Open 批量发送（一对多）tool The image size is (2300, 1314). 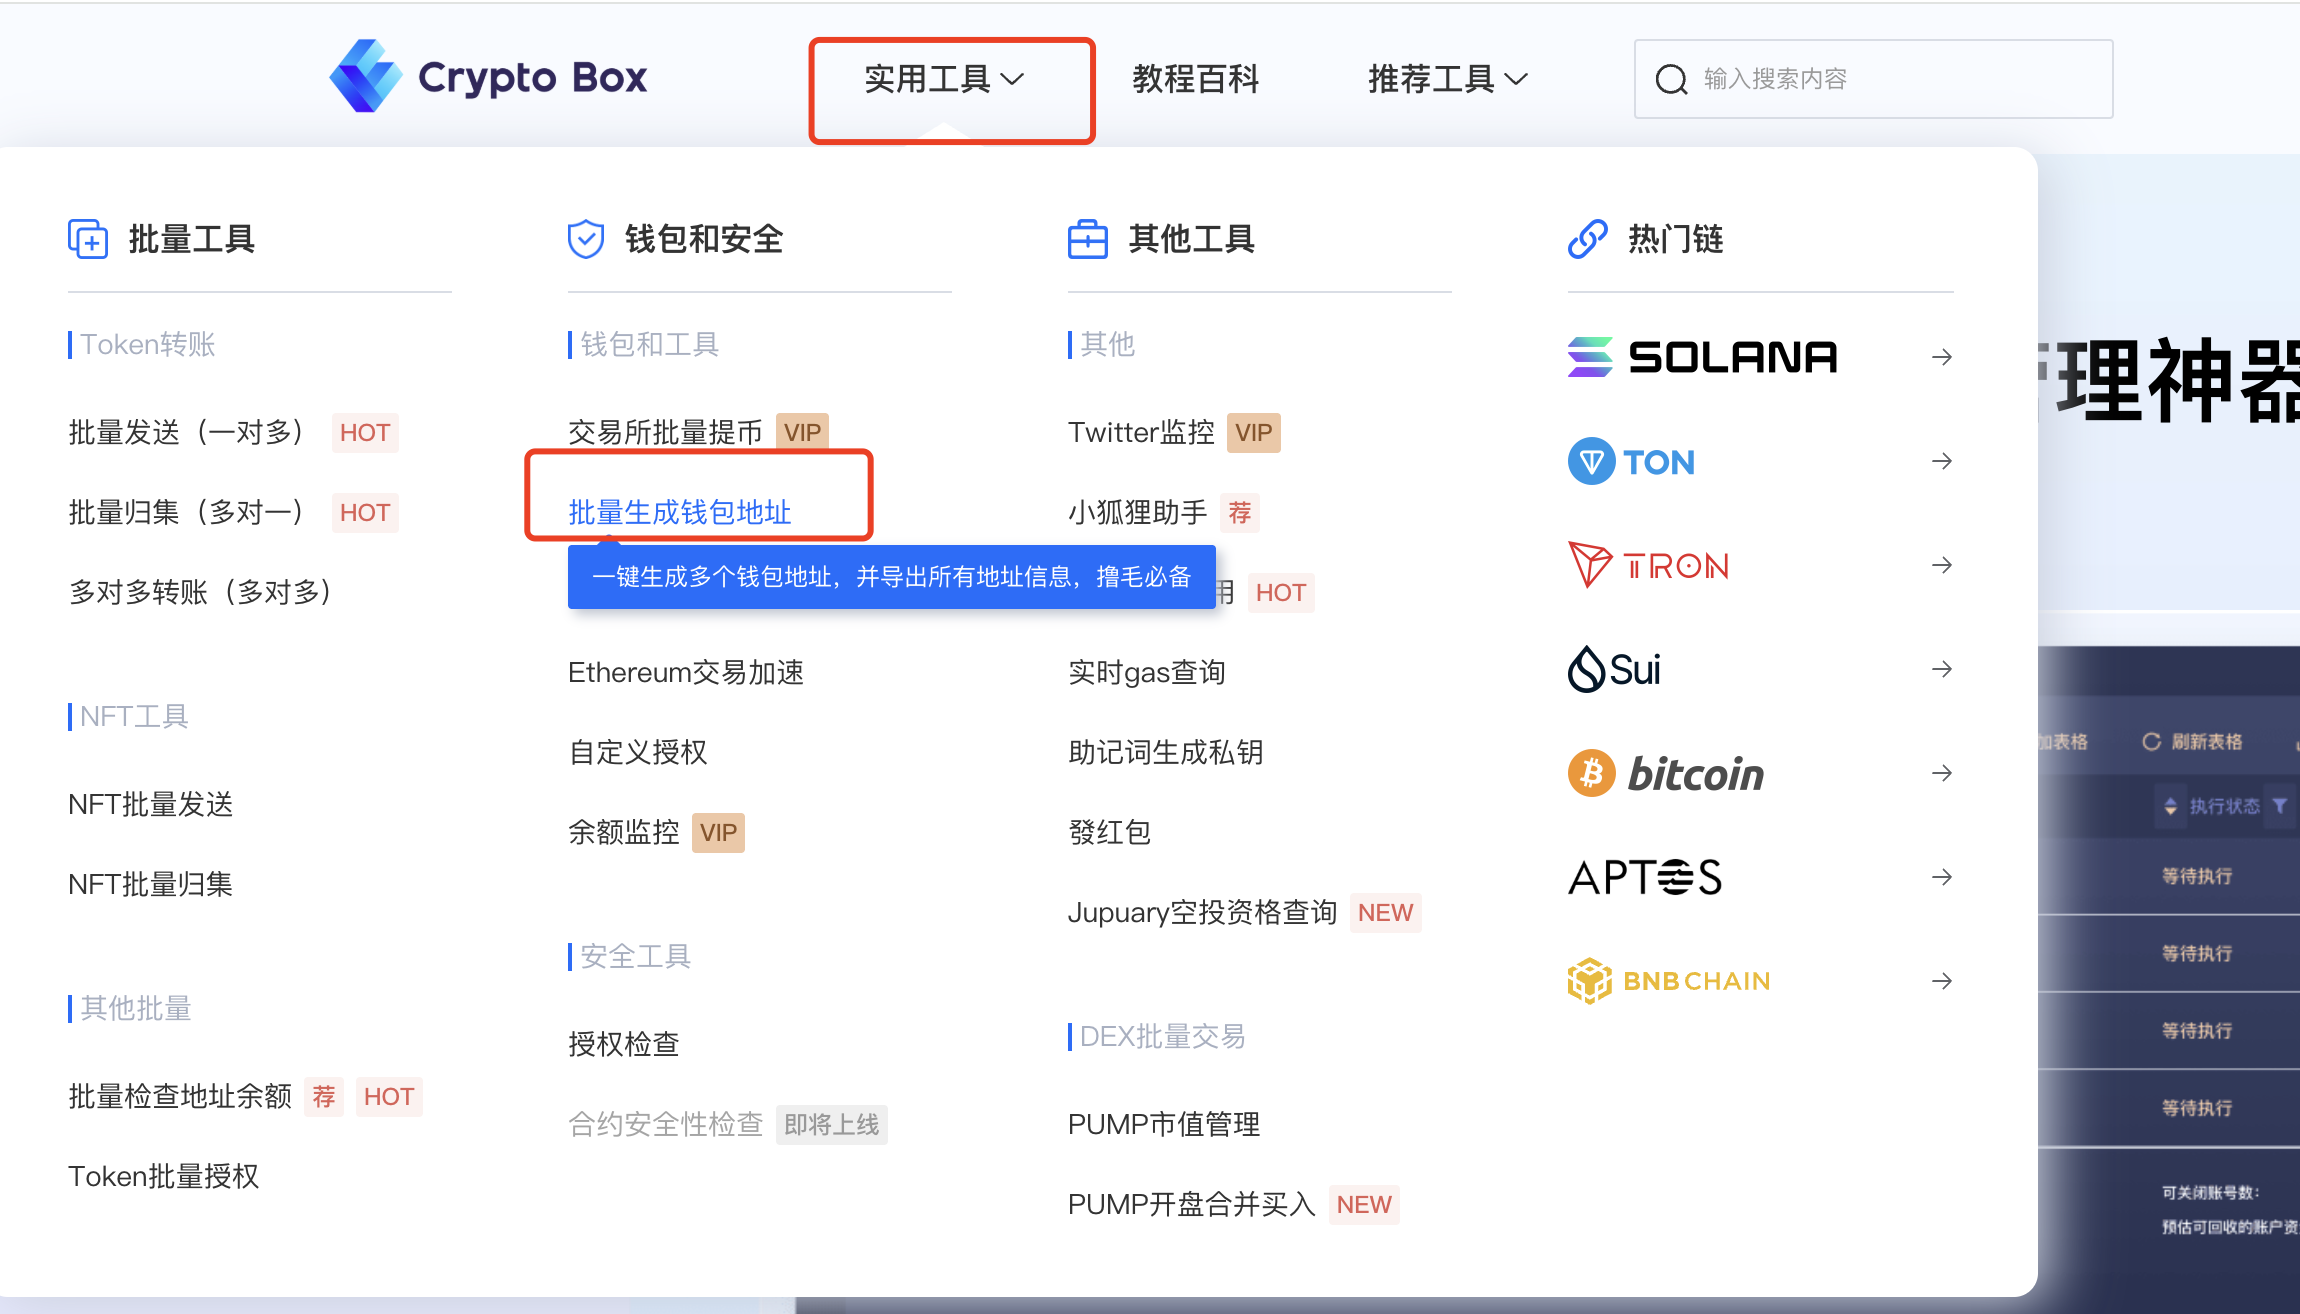pos(186,432)
